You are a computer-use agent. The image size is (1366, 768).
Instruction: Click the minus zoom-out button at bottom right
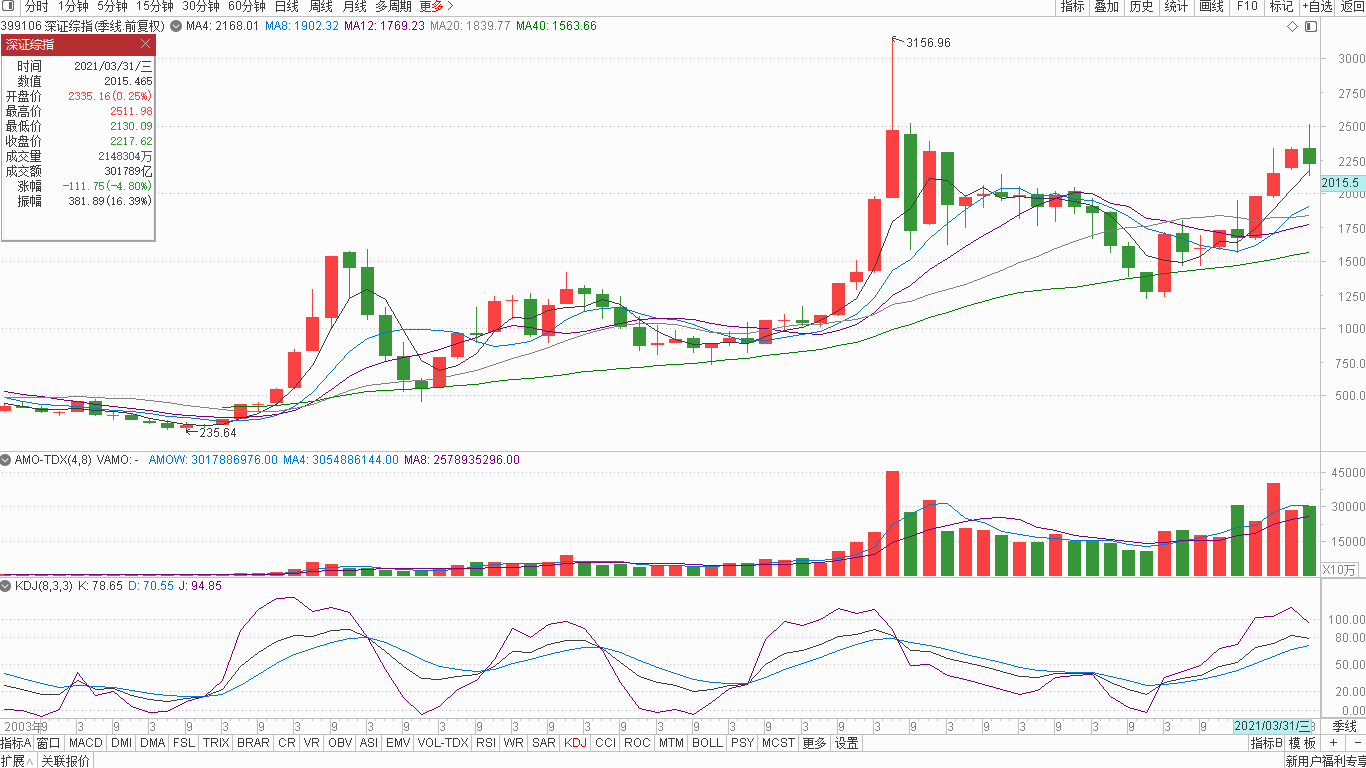pyautogui.click(x=1356, y=743)
